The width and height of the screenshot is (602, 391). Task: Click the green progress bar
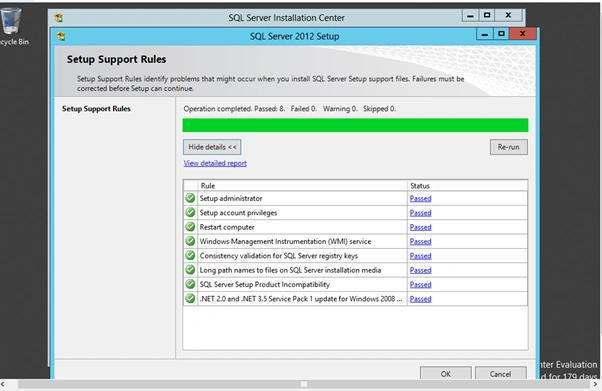[x=355, y=125]
